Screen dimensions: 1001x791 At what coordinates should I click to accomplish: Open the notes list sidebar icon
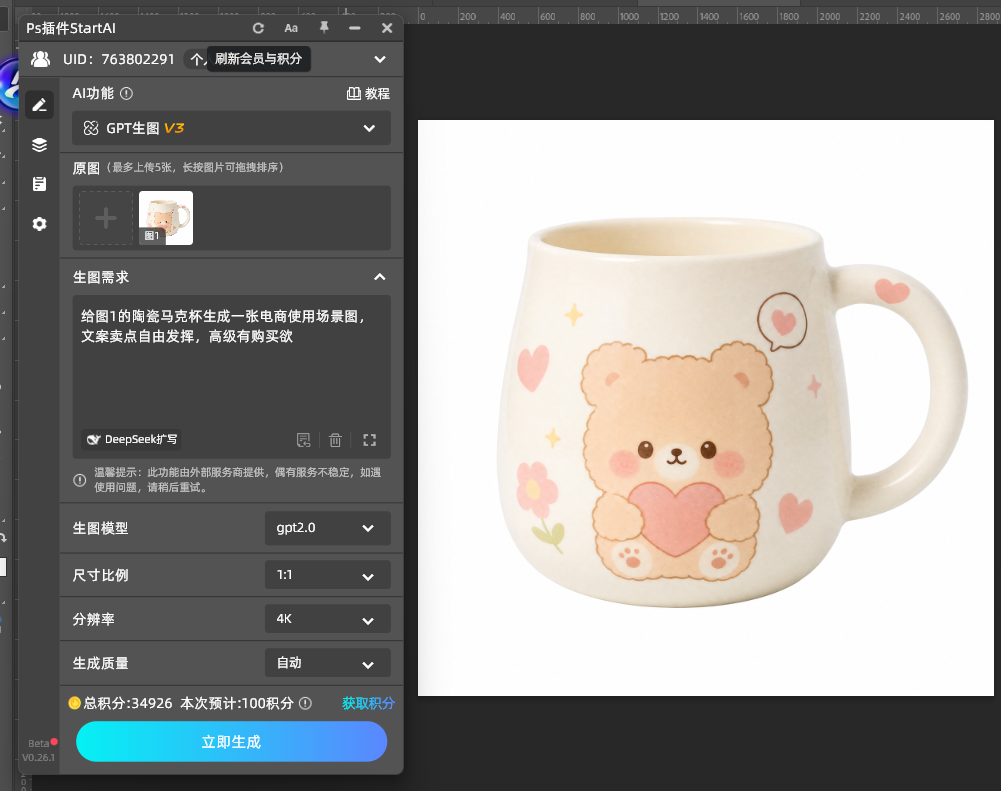(40, 185)
